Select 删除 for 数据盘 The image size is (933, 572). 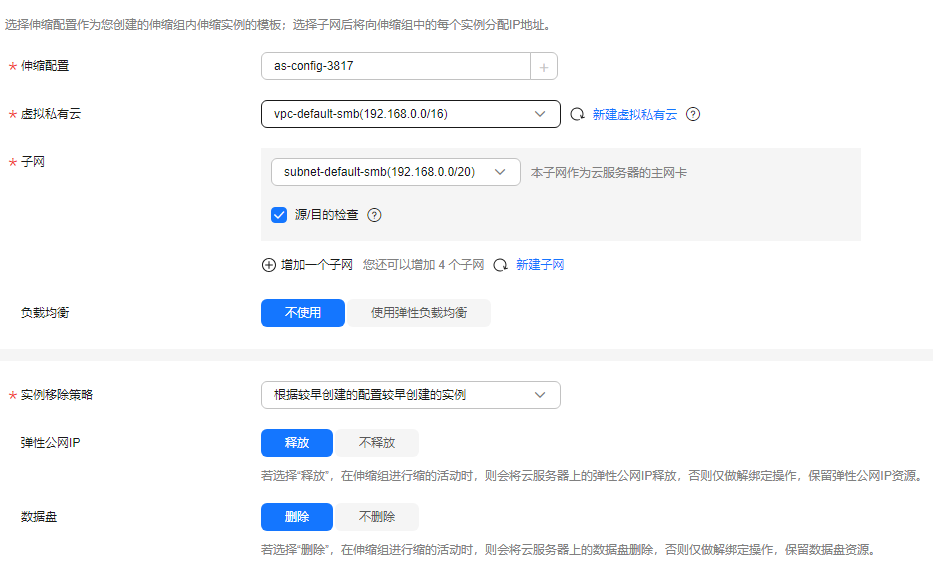[297, 517]
